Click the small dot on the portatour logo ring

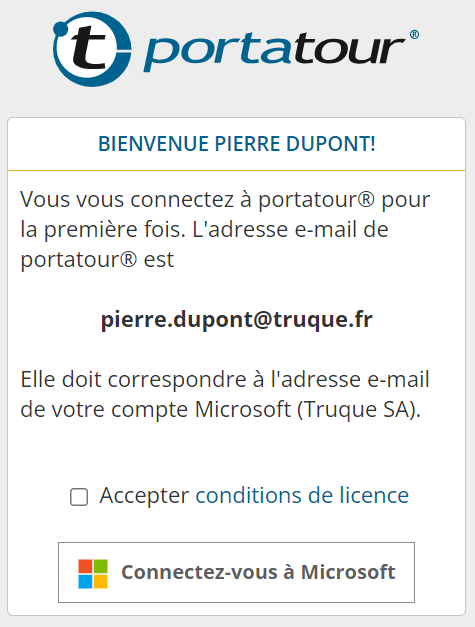[61, 29]
